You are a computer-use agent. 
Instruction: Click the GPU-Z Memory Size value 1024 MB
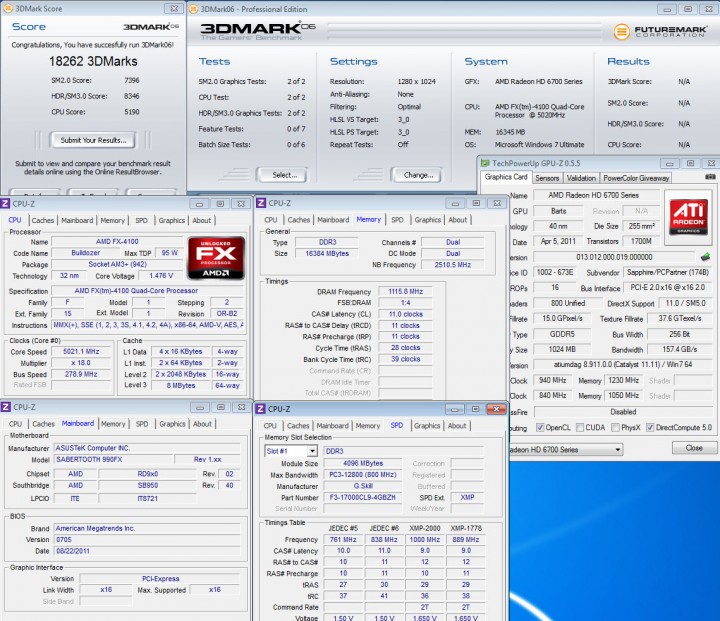[562, 349]
